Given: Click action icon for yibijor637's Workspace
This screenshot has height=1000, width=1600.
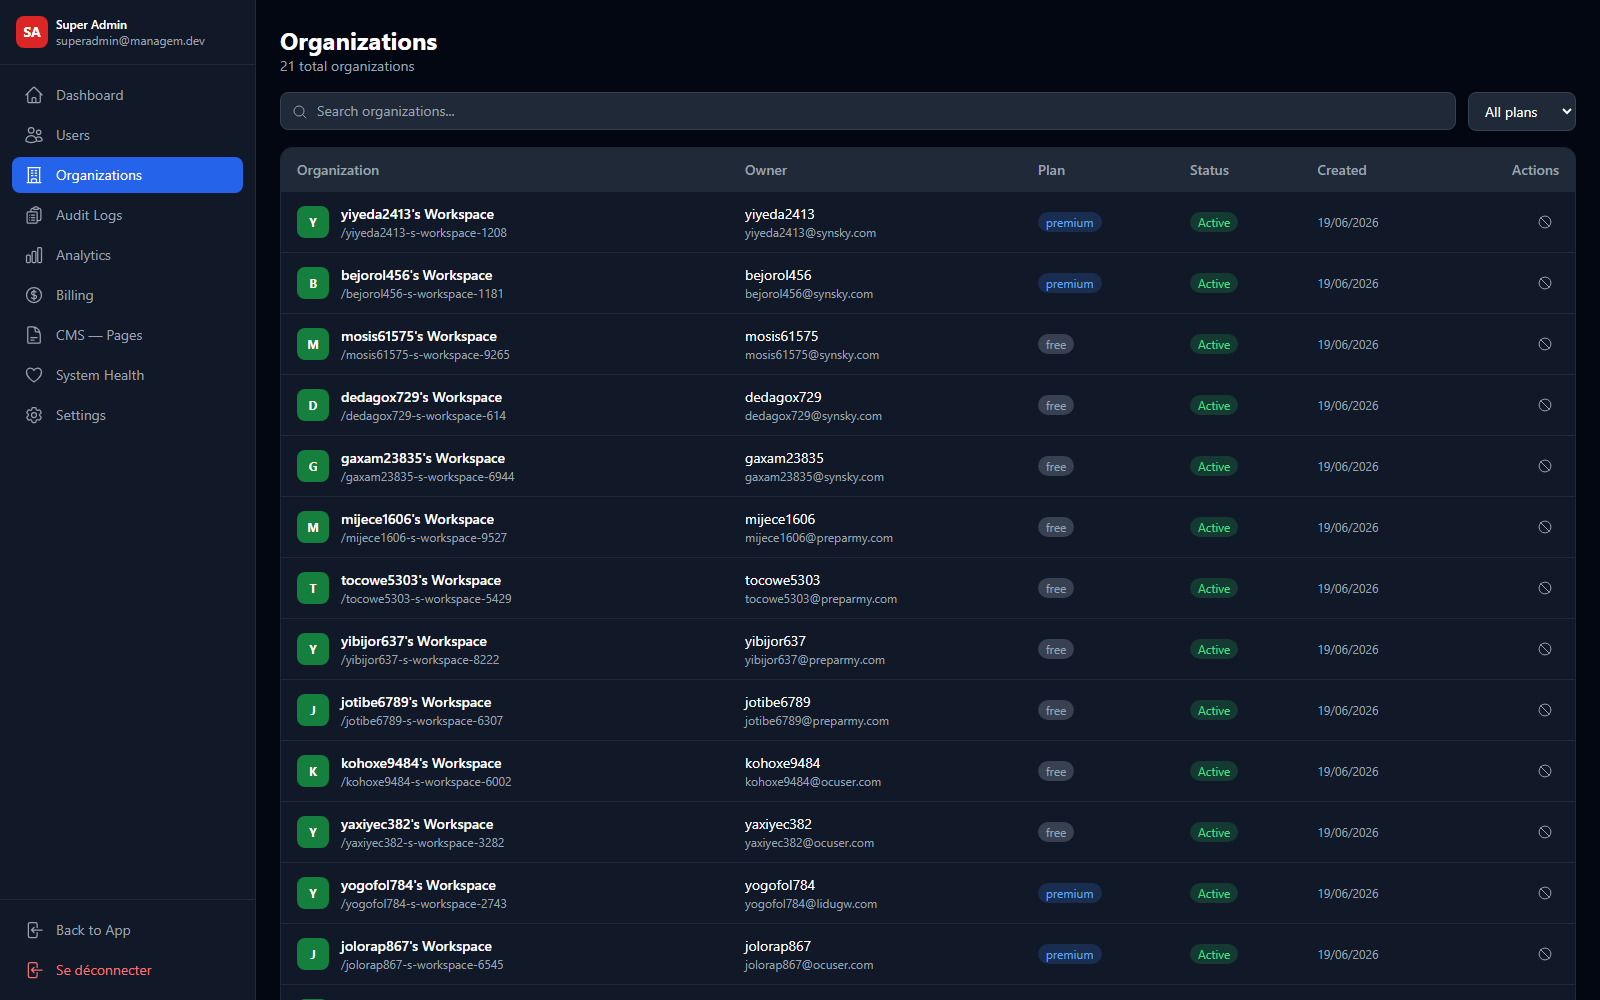Looking at the screenshot, I should click(x=1545, y=649).
